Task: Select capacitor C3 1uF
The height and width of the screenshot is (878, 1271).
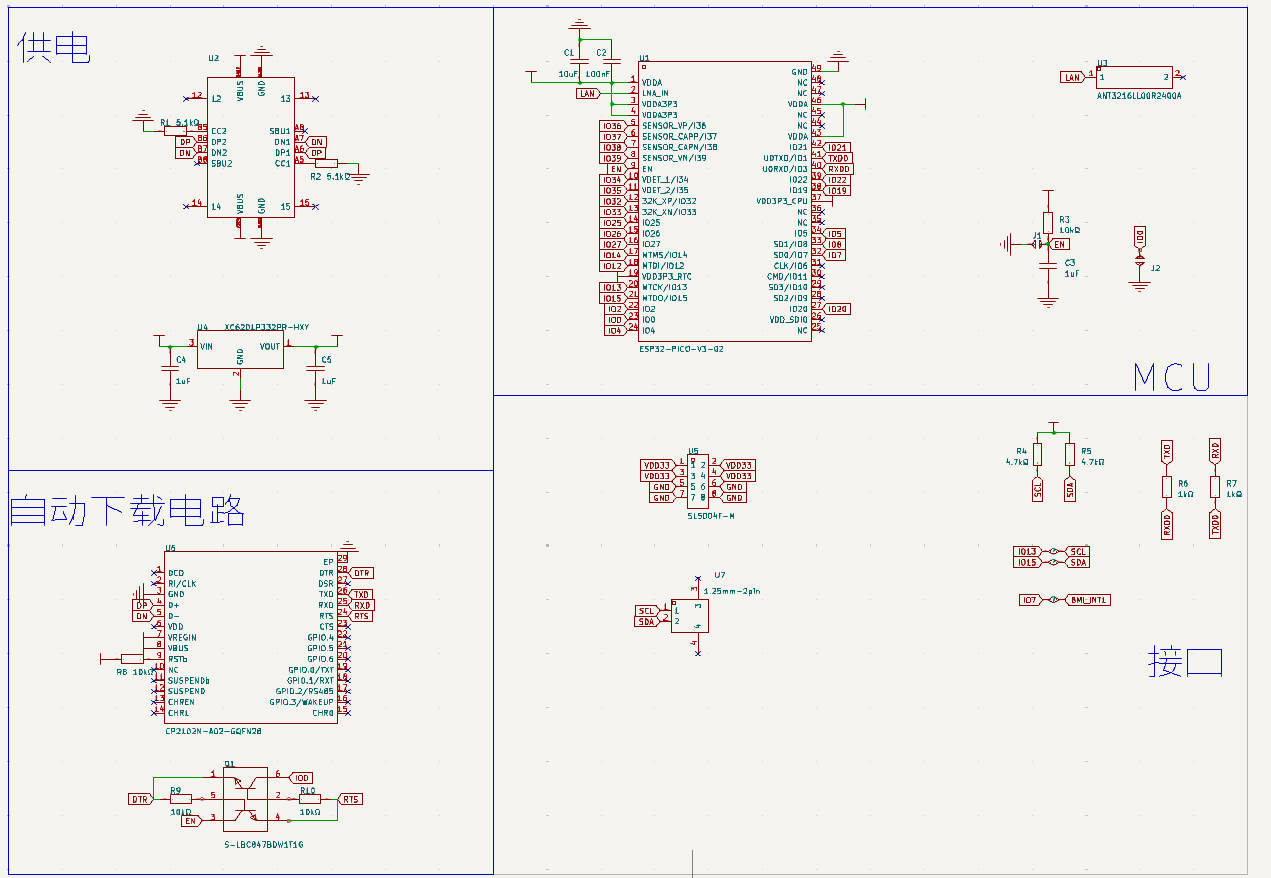Action: click(x=1047, y=267)
